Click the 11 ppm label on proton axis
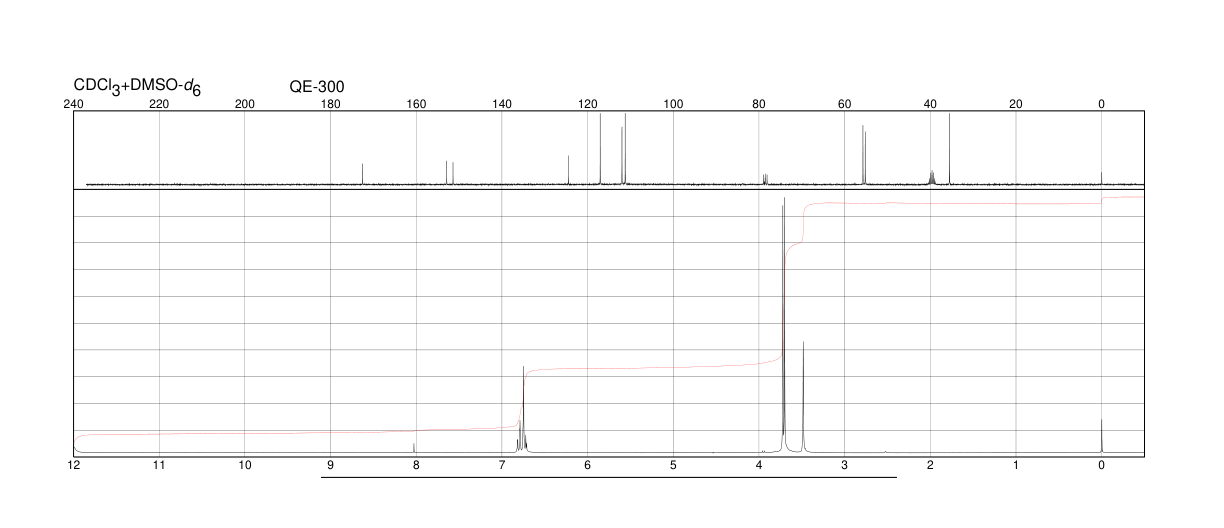Viewport: 1224px width, 528px height. pos(159,465)
